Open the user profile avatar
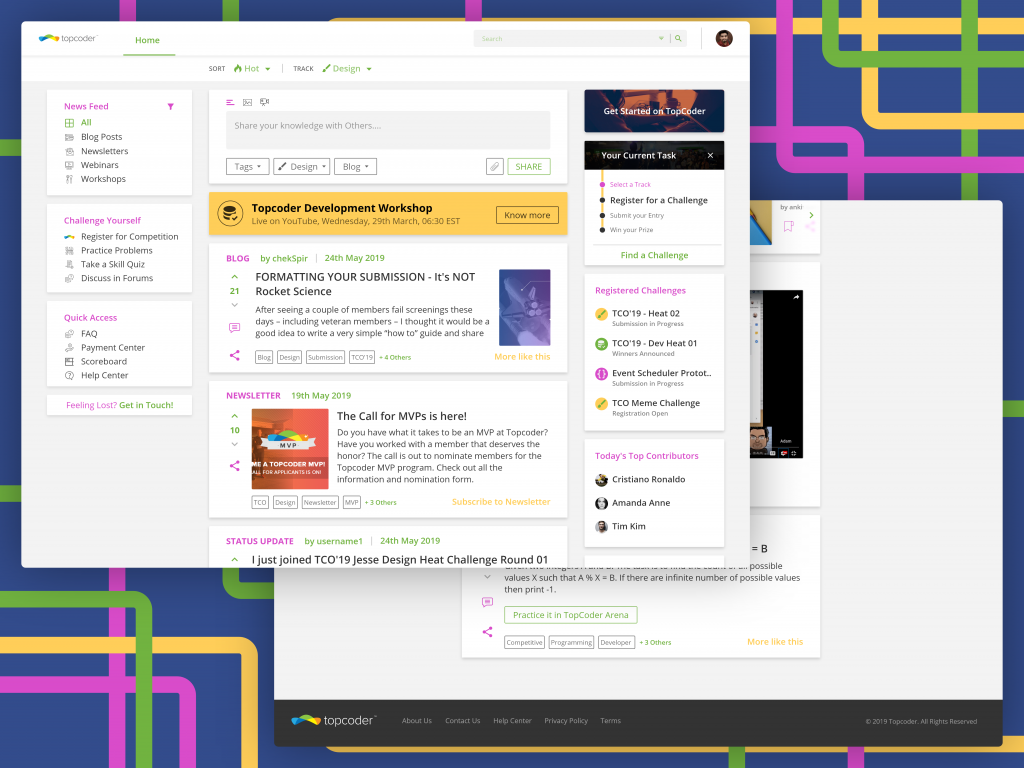Screen dimensions: 1024x768 (724, 39)
